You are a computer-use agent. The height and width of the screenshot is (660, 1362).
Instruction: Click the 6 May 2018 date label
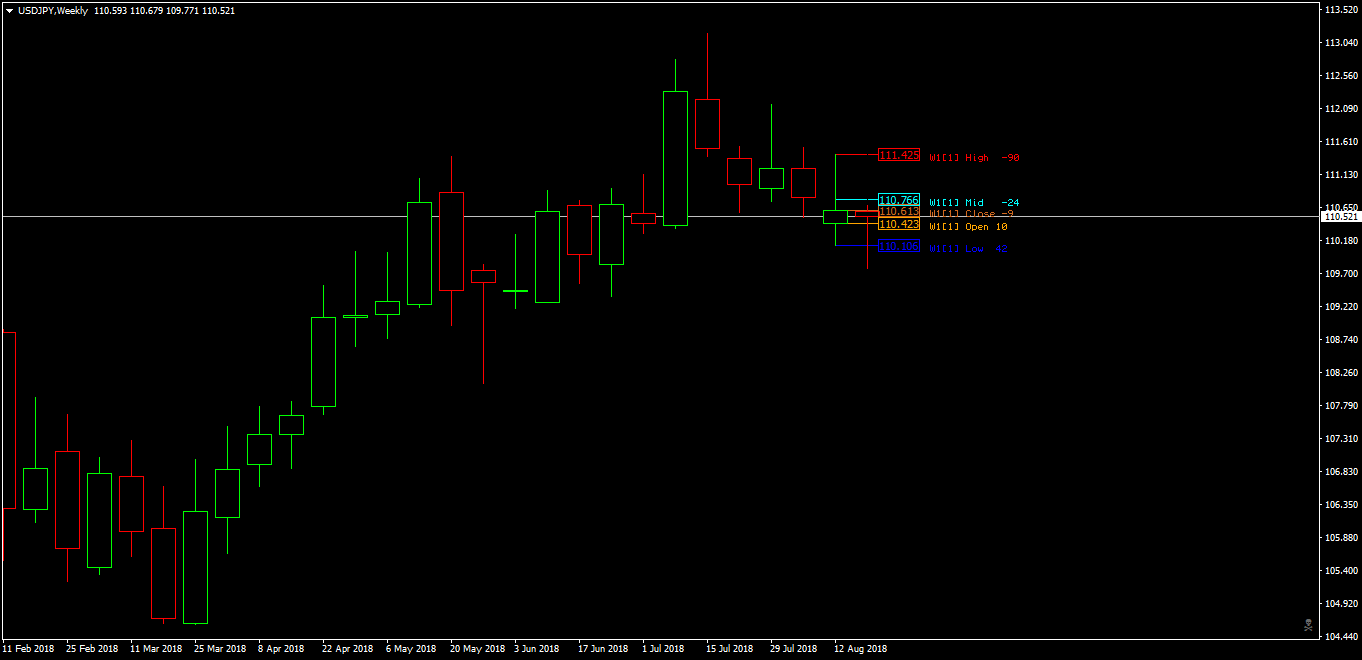[x=411, y=649]
